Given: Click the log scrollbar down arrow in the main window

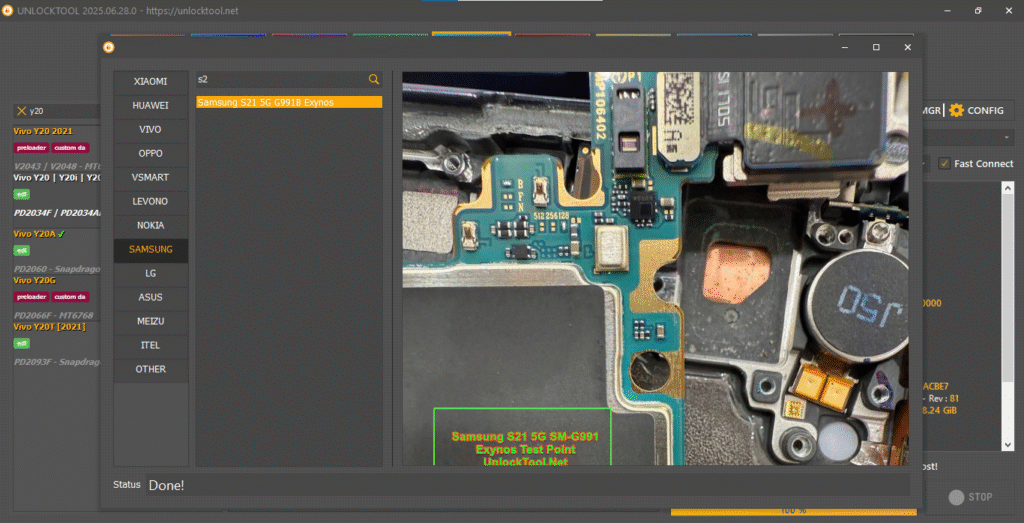Looking at the screenshot, I should pos(1008,445).
